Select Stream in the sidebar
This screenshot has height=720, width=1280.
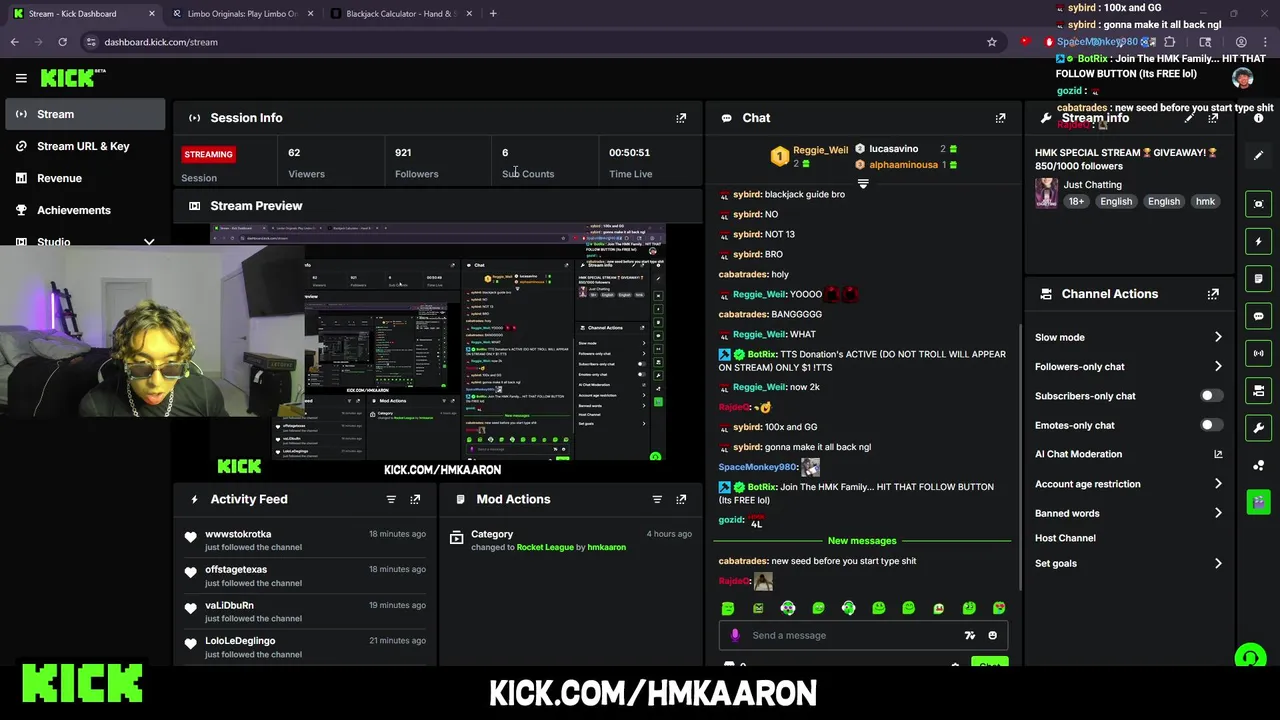click(85, 114)
